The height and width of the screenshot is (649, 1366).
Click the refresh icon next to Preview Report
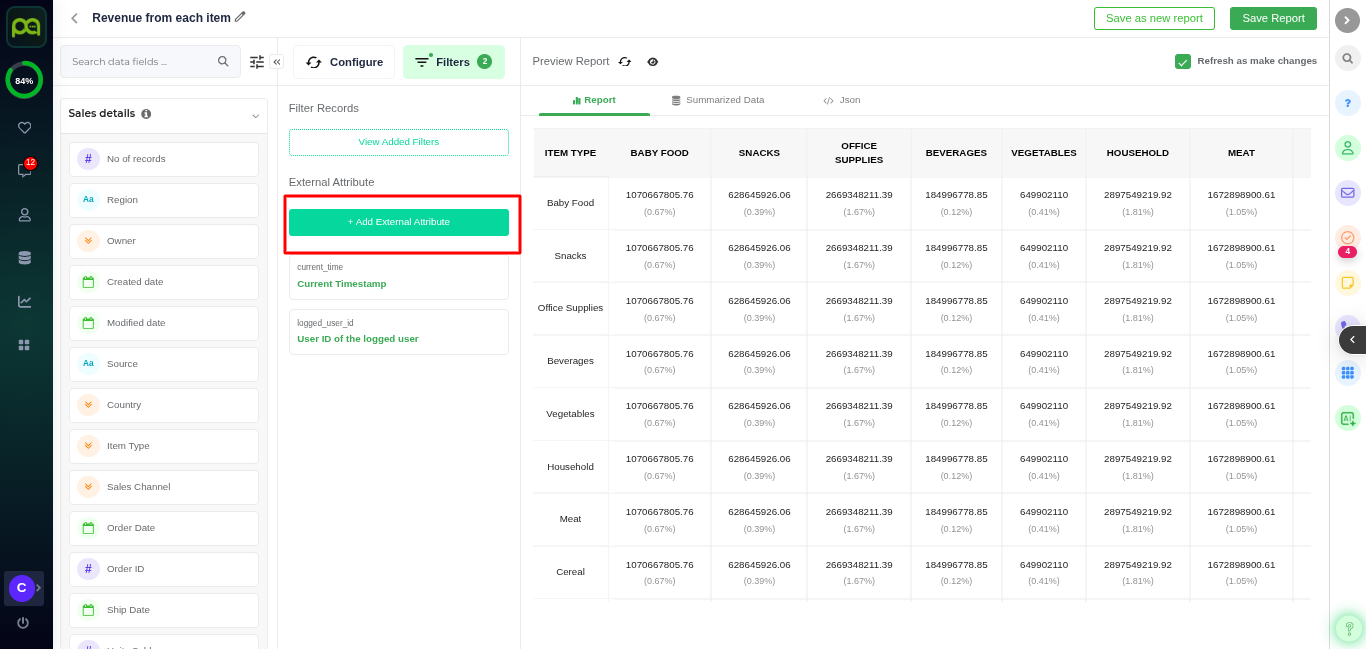point(625,62)
